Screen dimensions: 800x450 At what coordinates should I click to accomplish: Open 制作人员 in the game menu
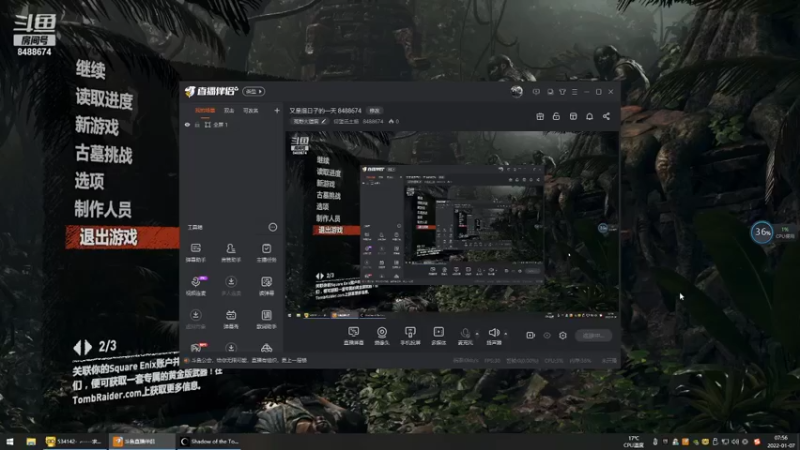click(x=103, y=209)
